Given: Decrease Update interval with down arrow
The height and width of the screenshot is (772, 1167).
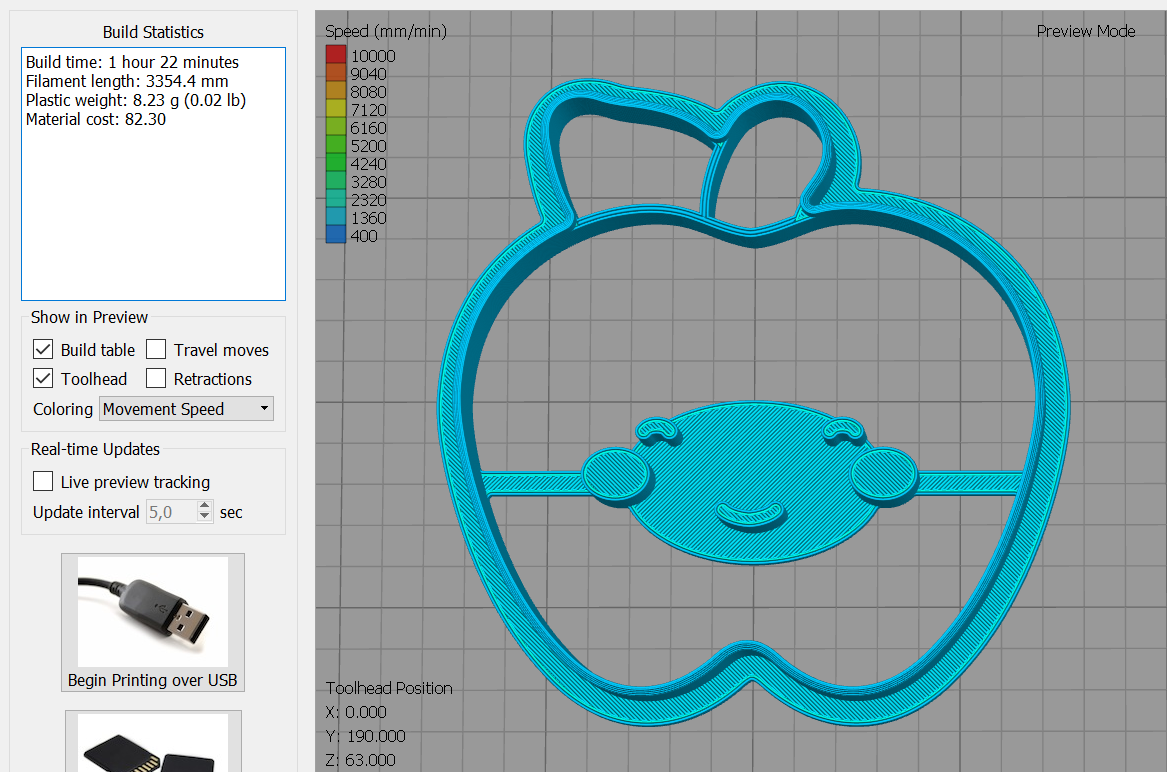Looking at the screenshot, I should [x=205, y=517].
